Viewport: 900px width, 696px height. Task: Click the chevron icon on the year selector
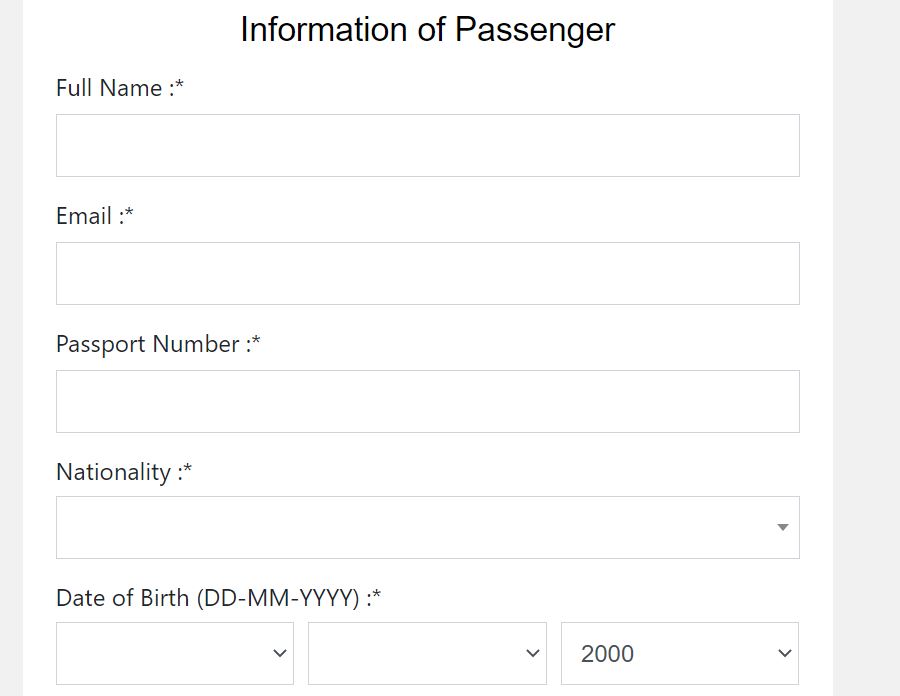[x=786, y=653]
